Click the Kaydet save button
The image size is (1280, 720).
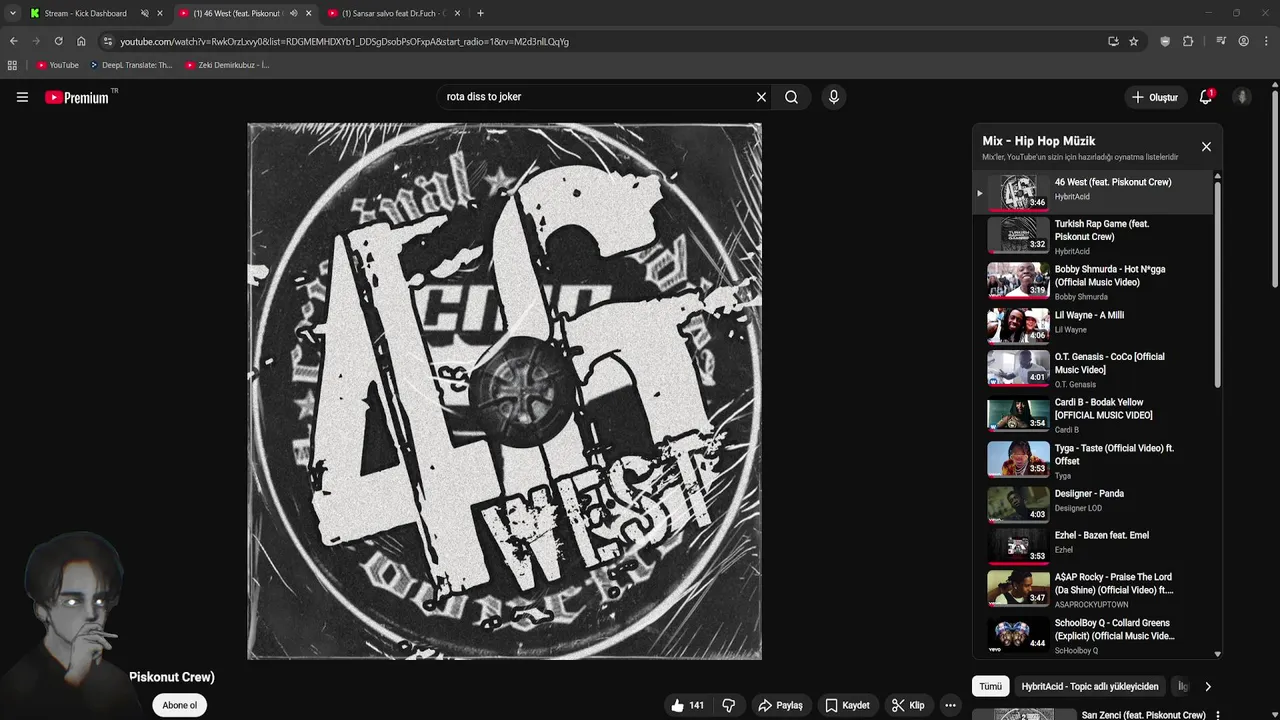847,705
